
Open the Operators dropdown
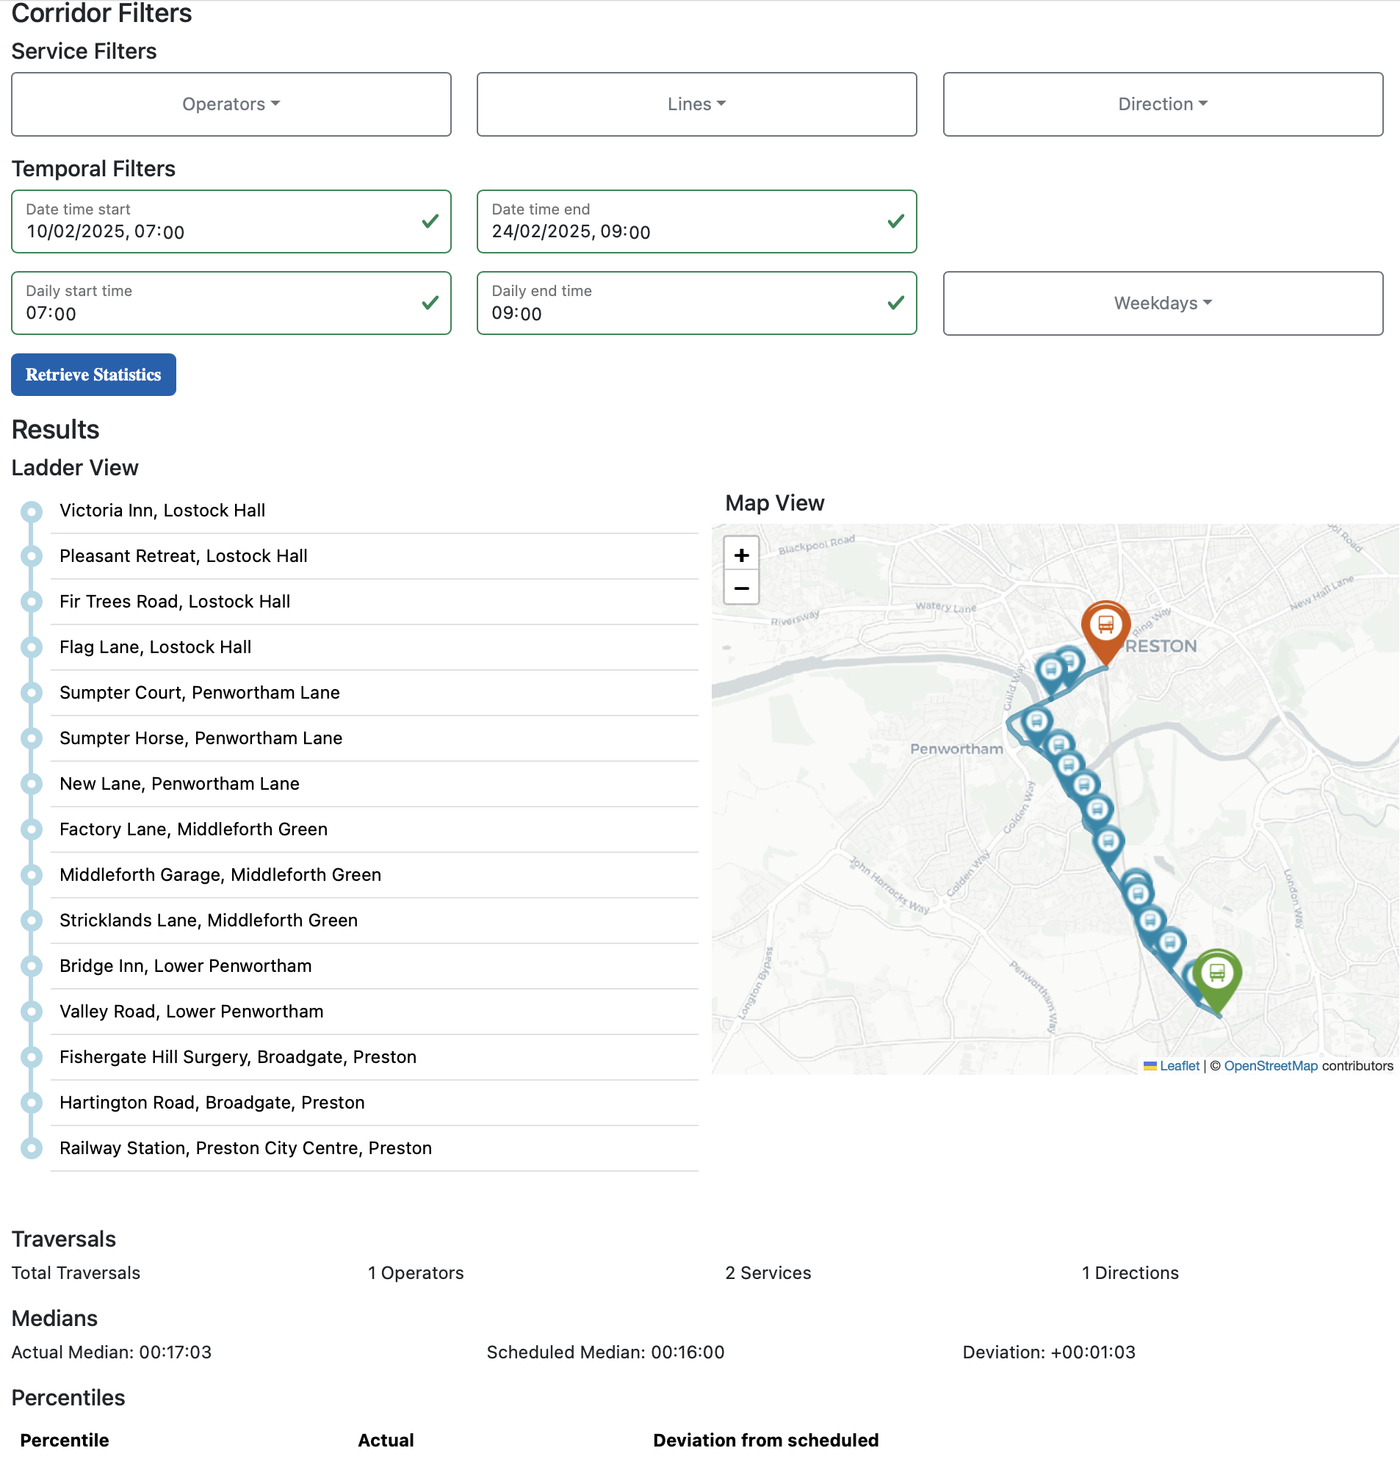231,104
